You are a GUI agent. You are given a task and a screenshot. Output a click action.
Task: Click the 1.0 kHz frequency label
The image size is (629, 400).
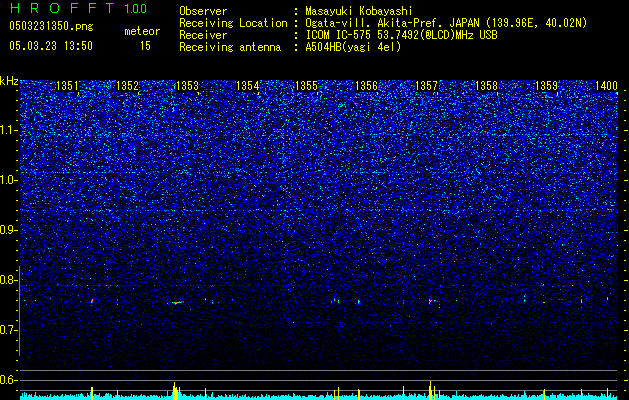click(9, 180)
